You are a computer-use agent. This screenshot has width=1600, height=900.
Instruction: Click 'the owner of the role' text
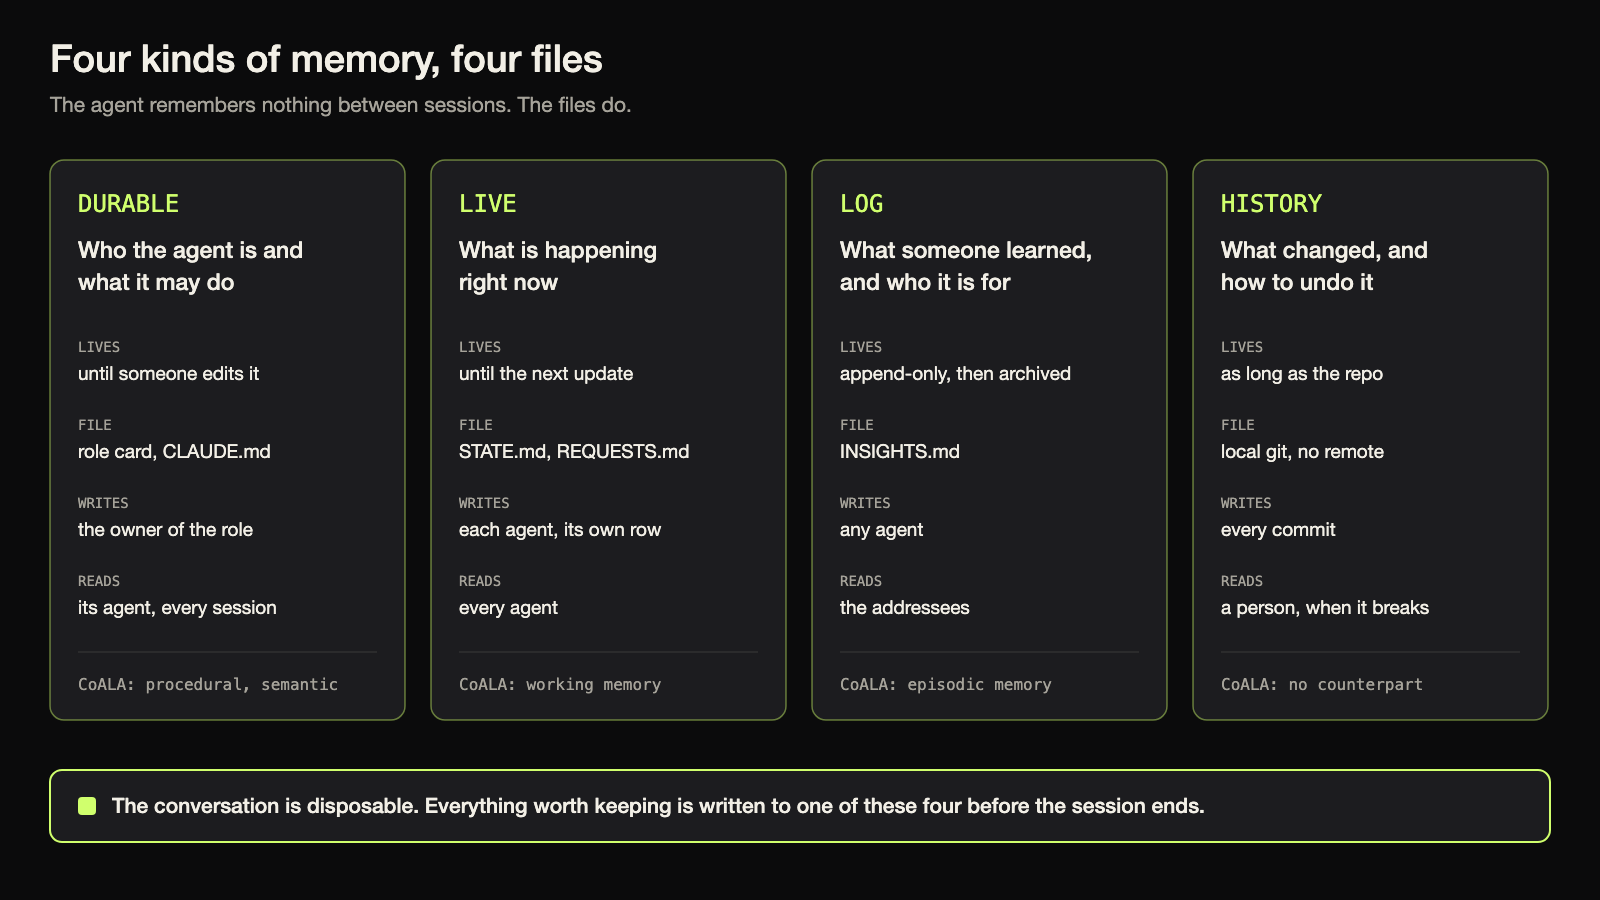(165, 530)
